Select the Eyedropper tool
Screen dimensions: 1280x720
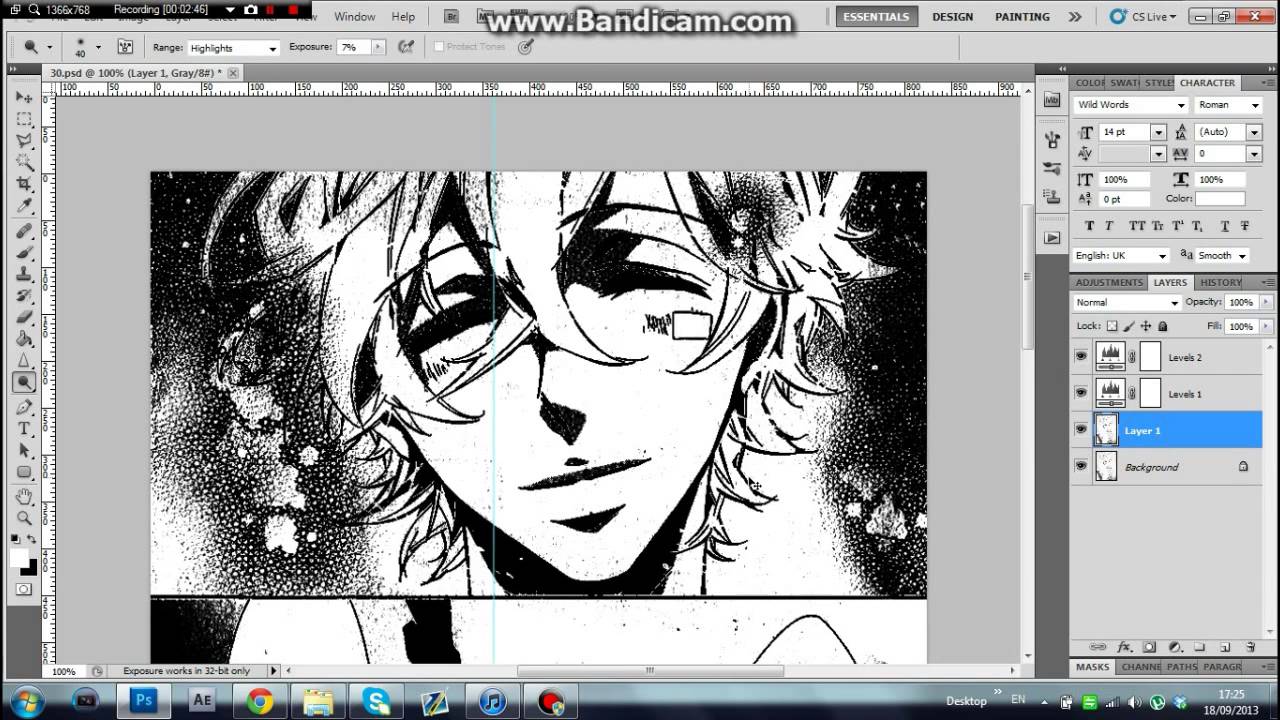24,206
